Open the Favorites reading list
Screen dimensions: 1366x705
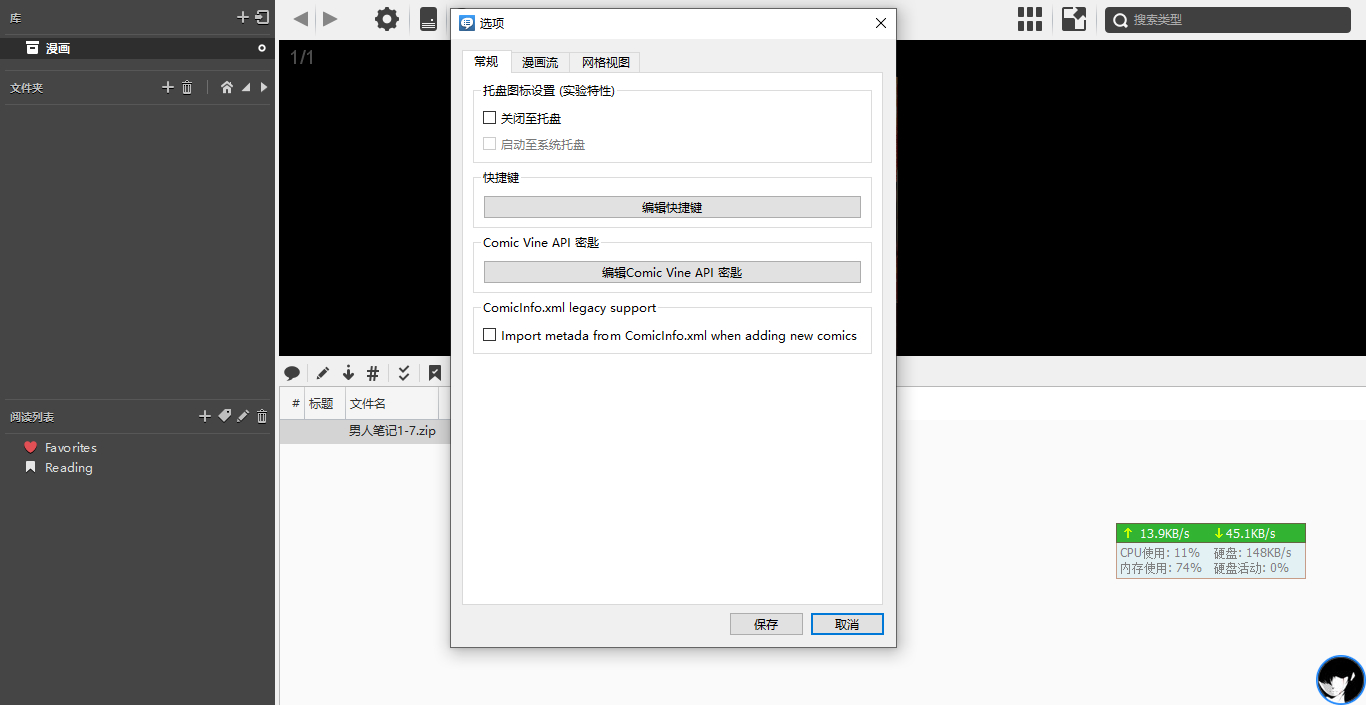pos(71,447)
